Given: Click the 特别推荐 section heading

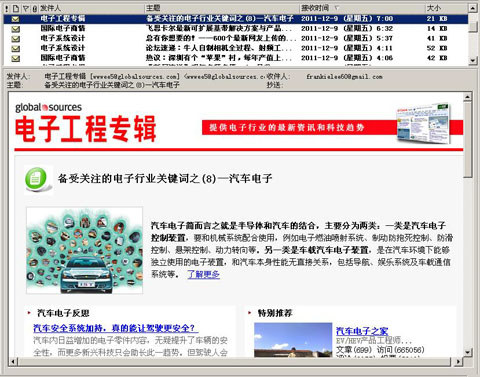Looking at the screenshot, I should tap(275, 313).
